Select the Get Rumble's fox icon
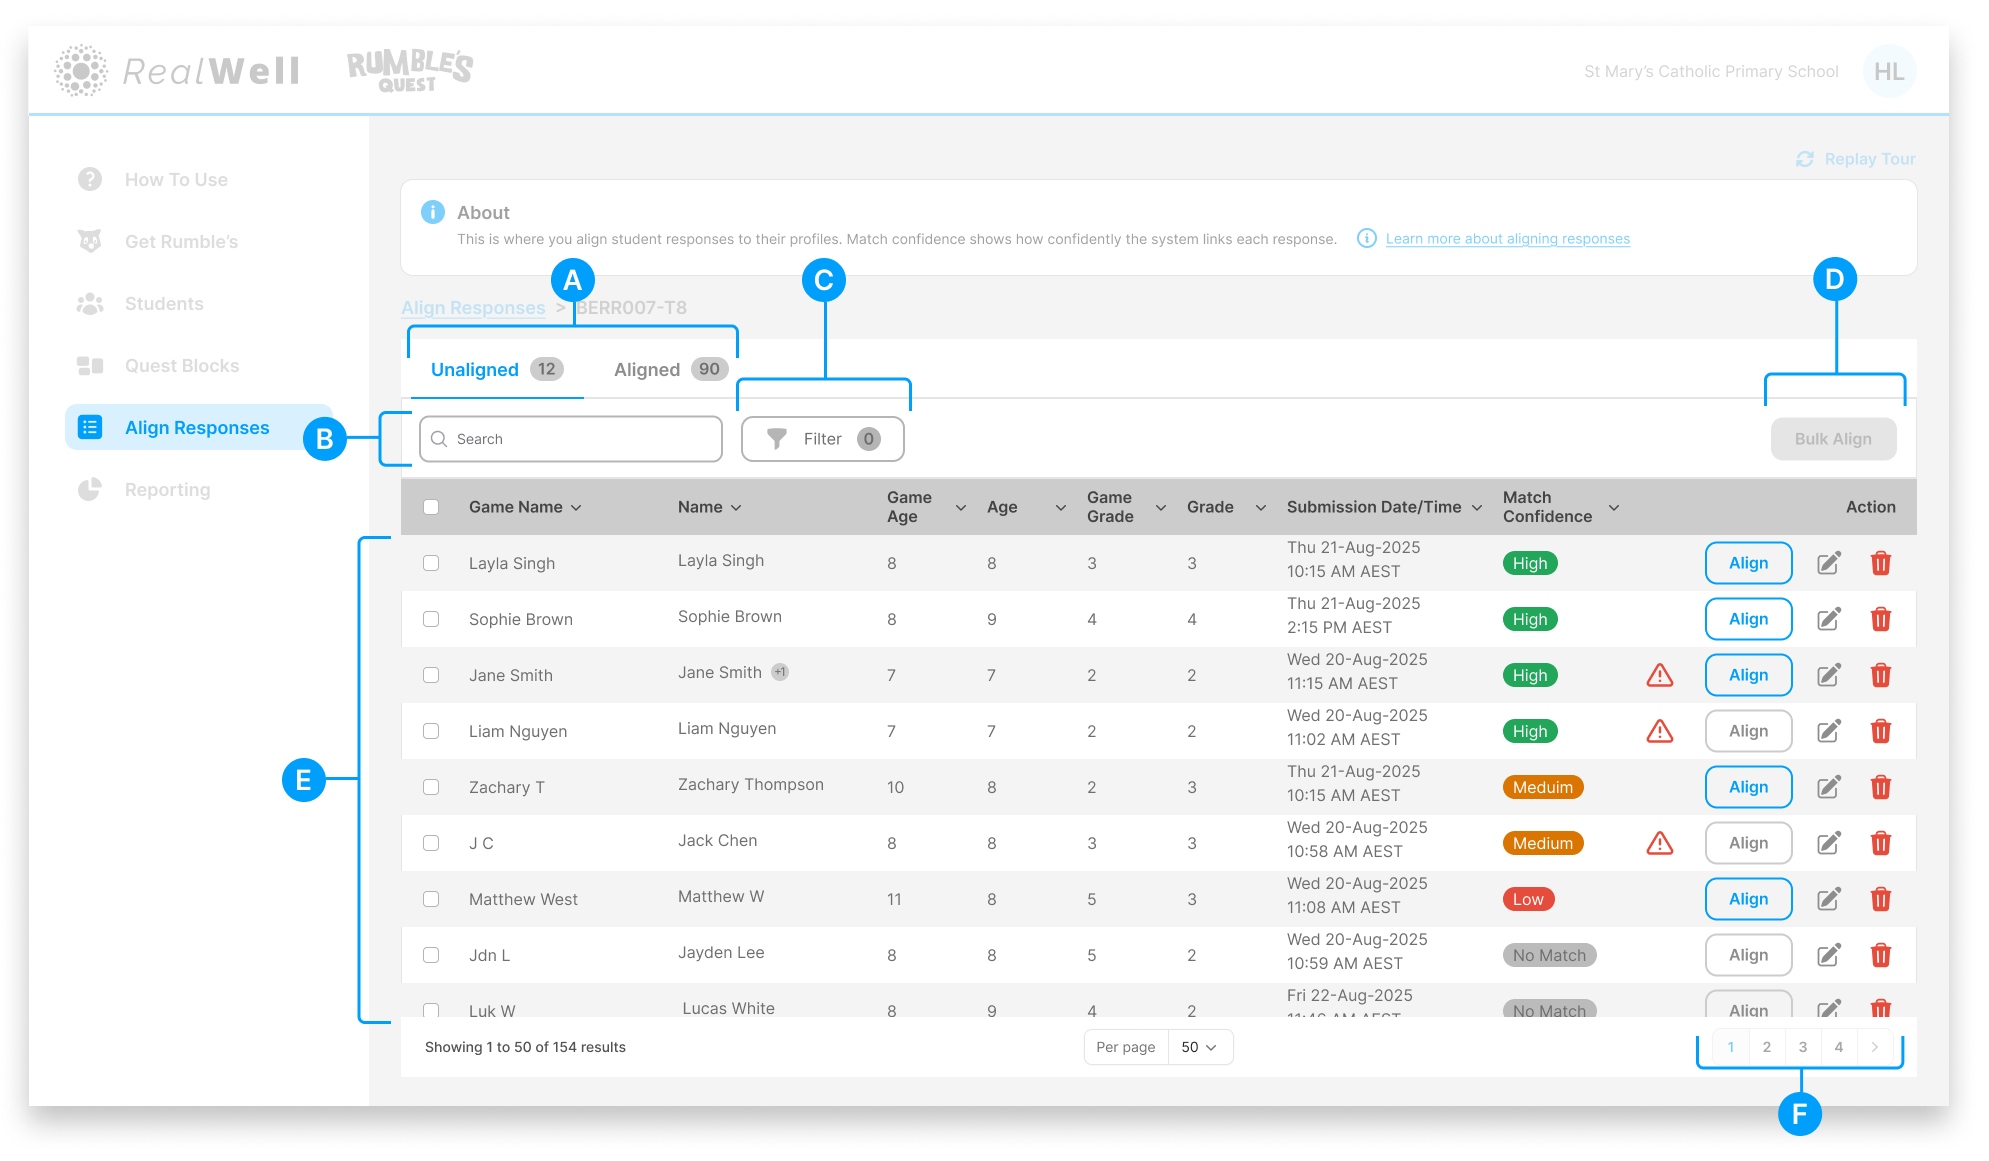Screen dimensions: 1989x1161 (x=90, y=241)
